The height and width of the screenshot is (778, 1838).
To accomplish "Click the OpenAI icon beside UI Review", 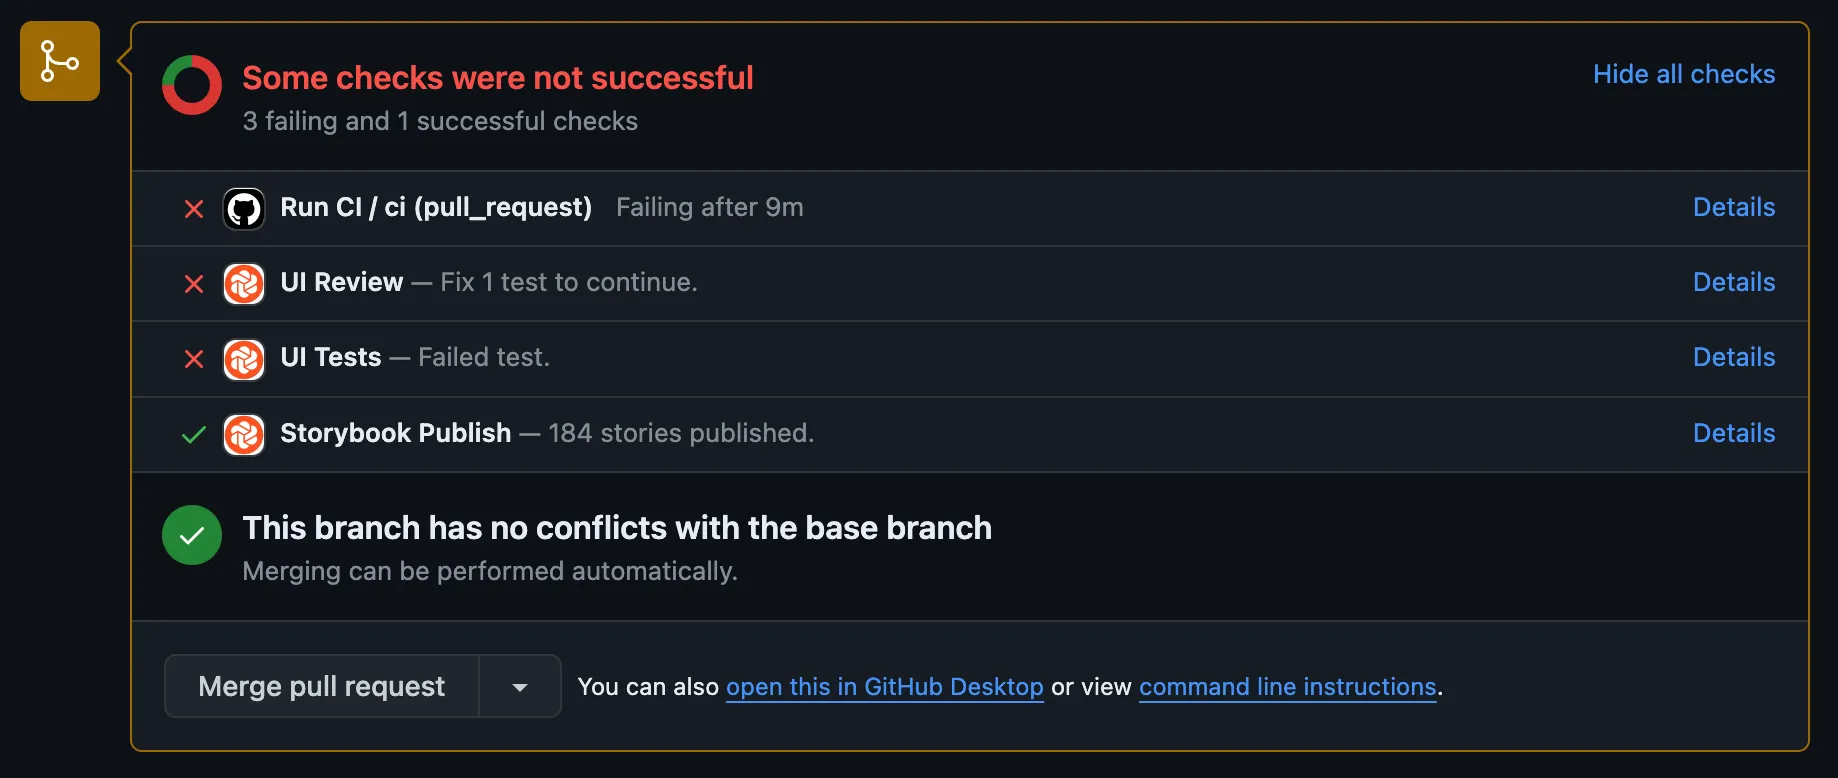I will [244, 284].
